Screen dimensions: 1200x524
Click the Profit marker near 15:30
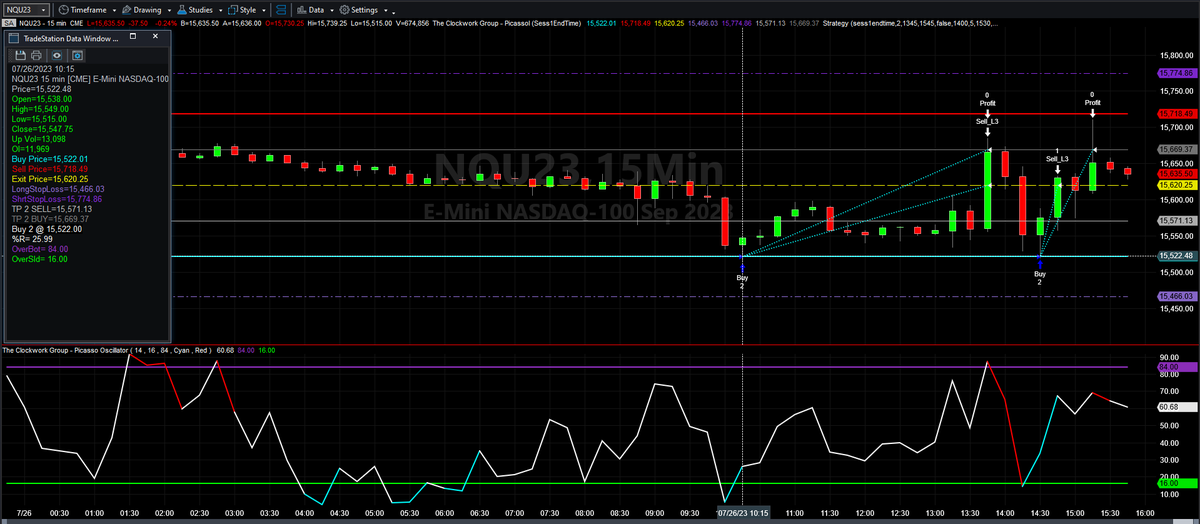[x=1093, y=102]
